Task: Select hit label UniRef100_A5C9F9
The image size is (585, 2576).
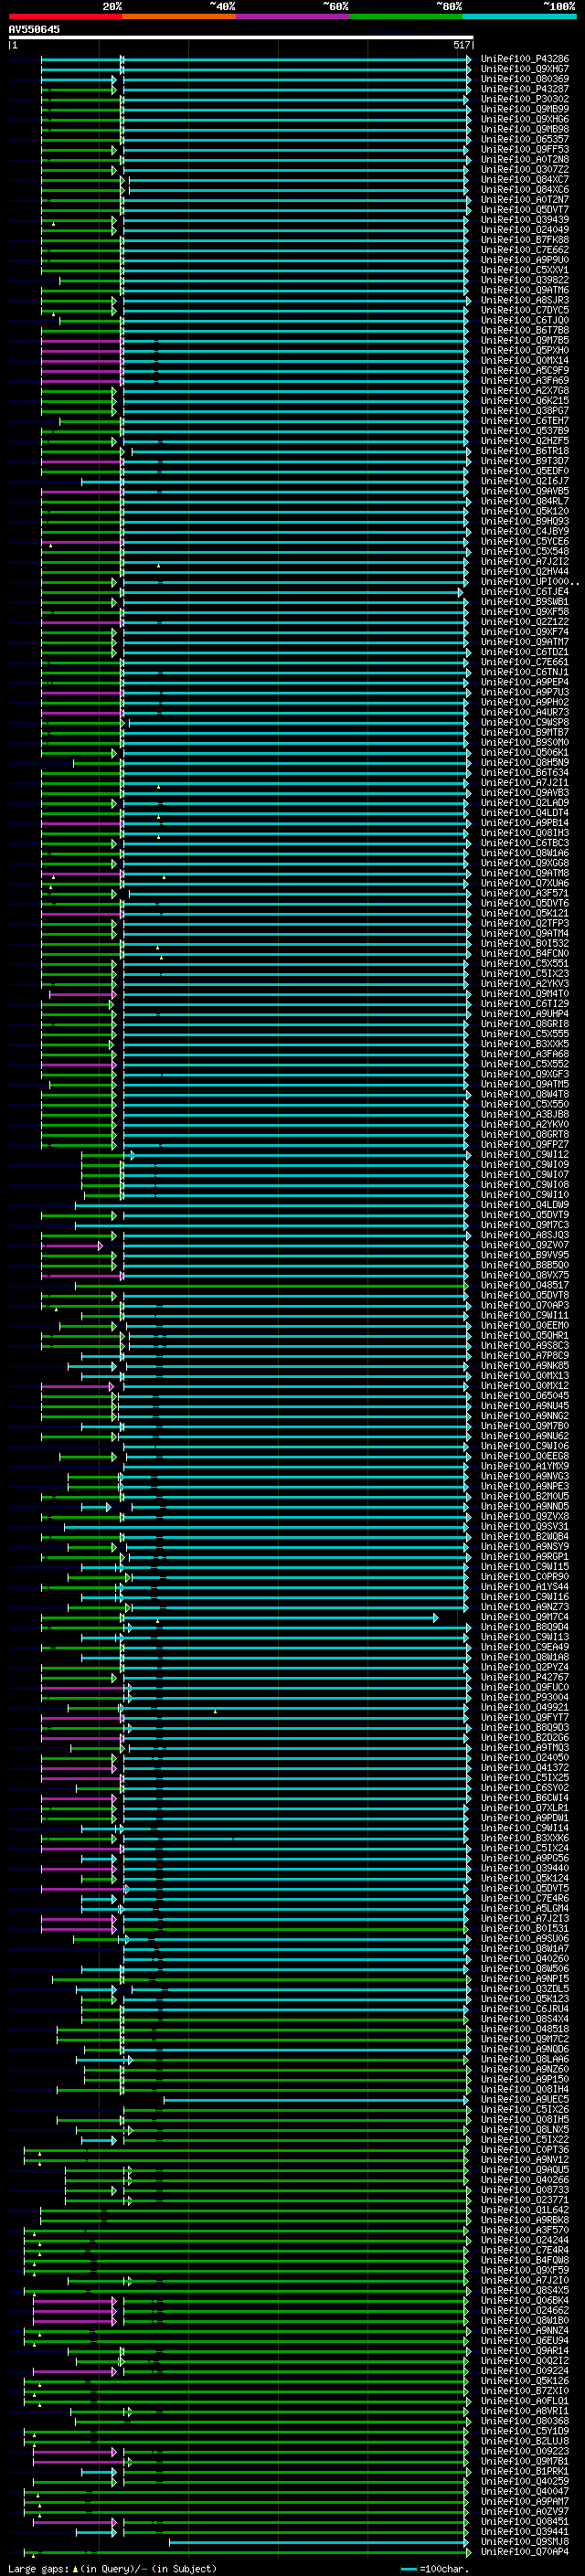Action: [525, 370]
